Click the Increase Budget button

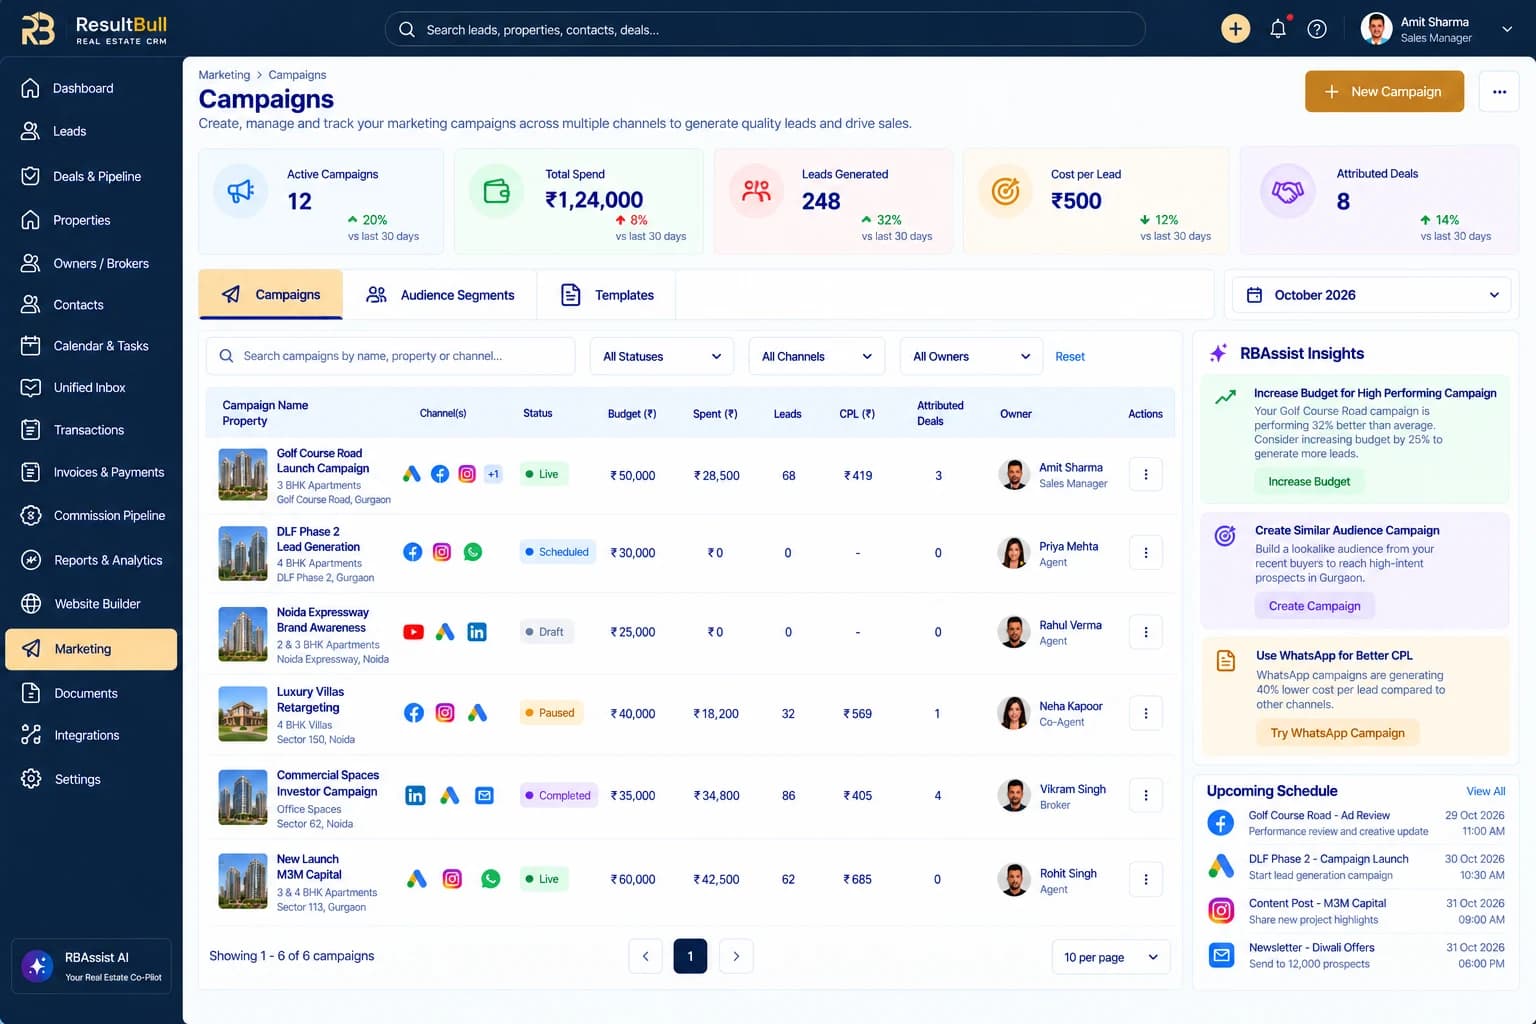pos(1309,482)
